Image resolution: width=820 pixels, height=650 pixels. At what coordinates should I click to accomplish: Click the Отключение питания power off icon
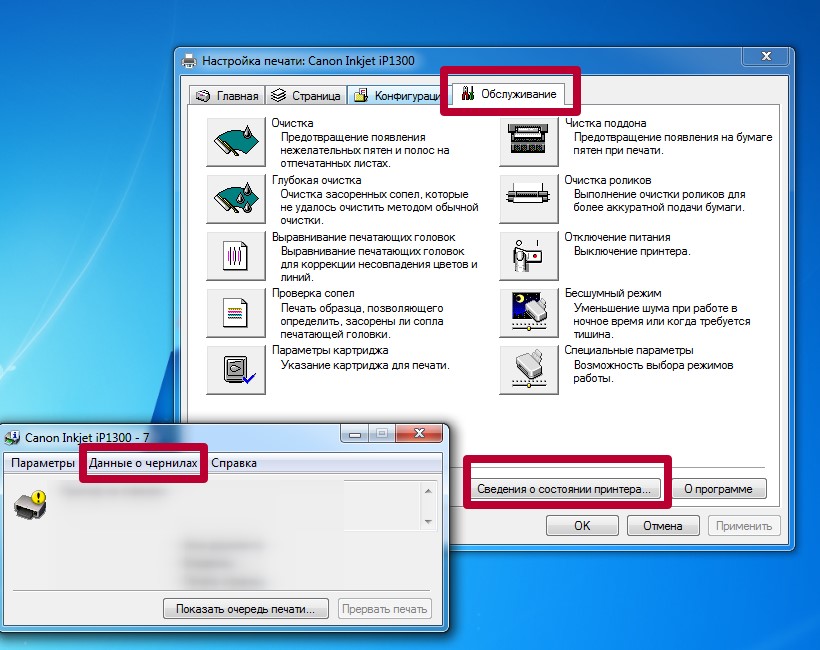click(527, 256)
